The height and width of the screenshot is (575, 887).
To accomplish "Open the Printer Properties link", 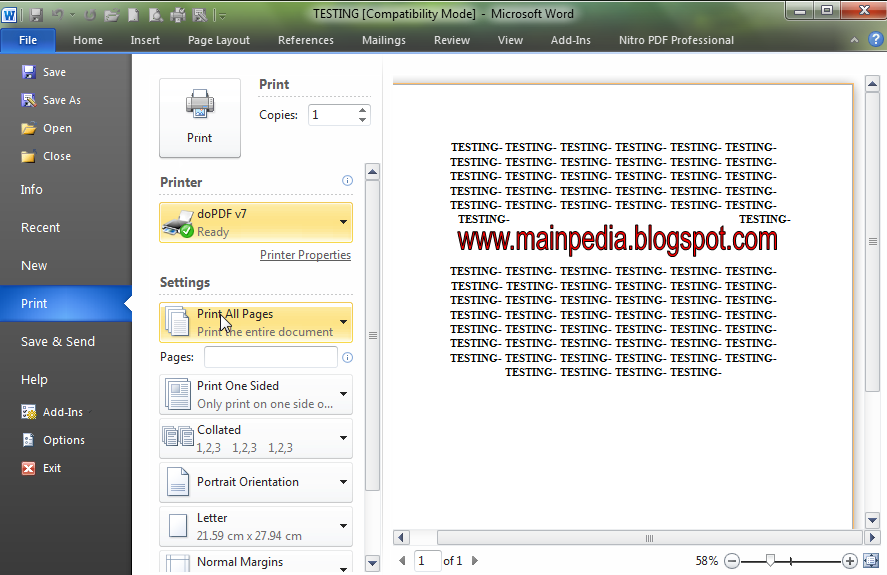I will tap(305, 255).
